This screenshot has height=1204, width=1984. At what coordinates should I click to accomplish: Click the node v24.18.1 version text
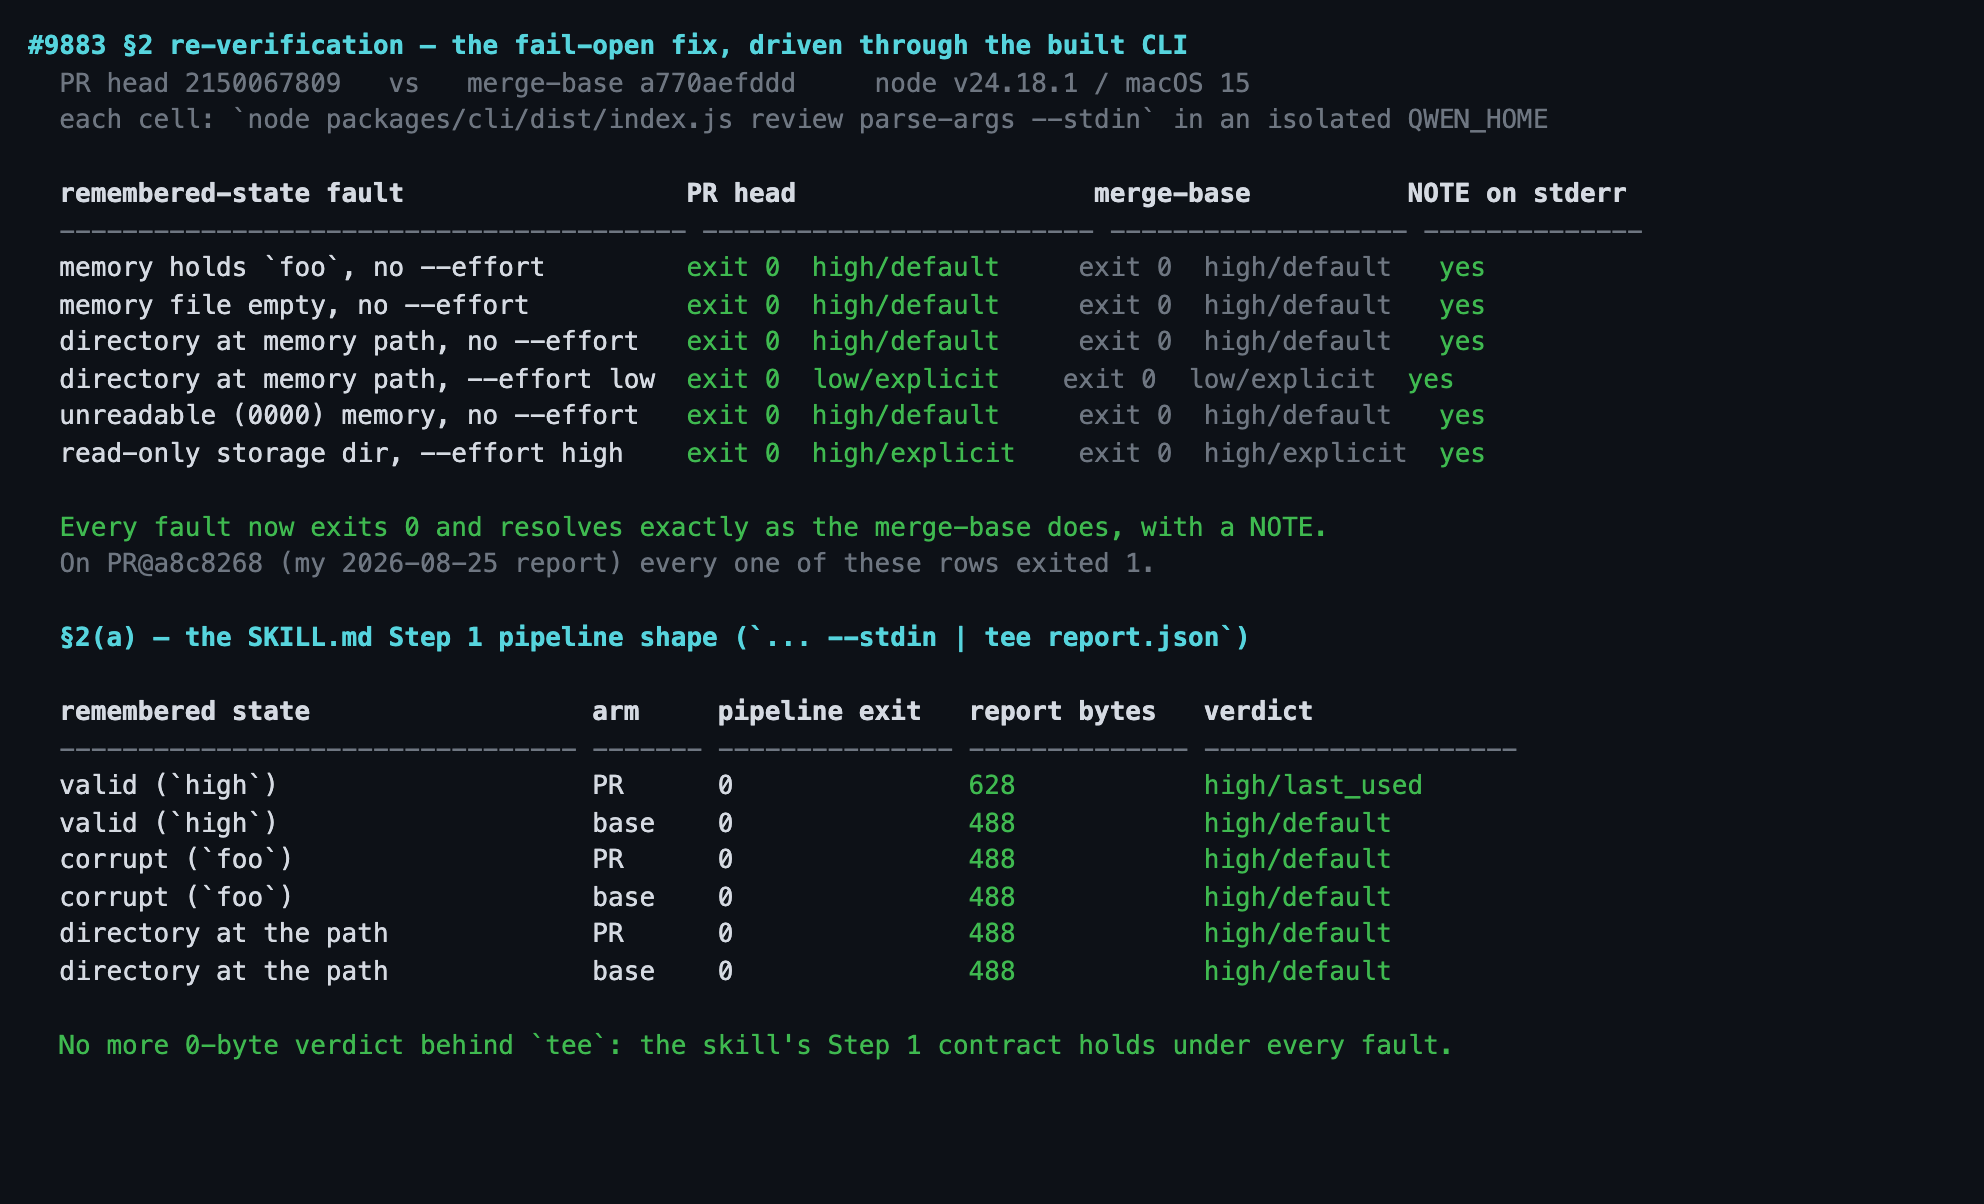pyautogui.click(x=976, y=83)
